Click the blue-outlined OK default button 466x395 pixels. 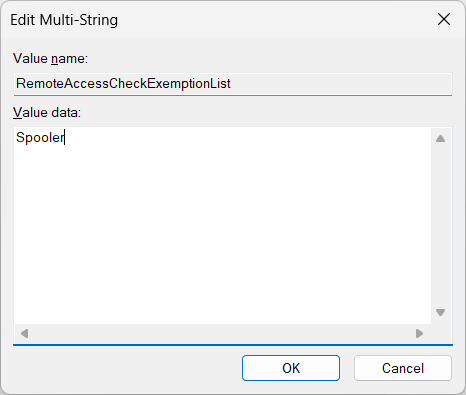point(291,368)
